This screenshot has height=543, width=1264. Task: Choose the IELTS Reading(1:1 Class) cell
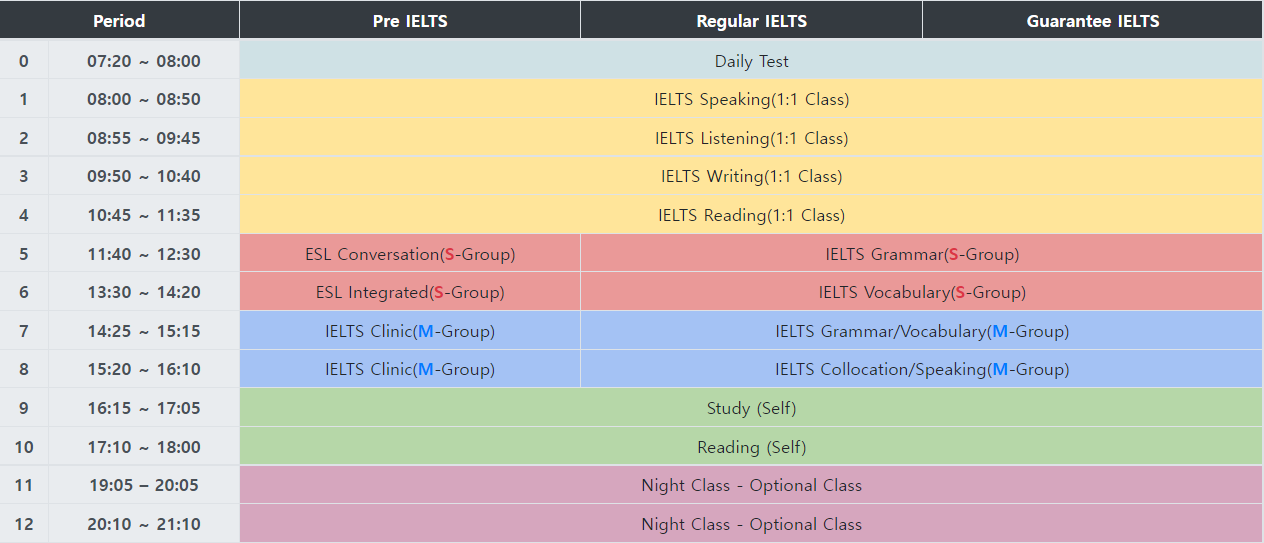point(751,215)
